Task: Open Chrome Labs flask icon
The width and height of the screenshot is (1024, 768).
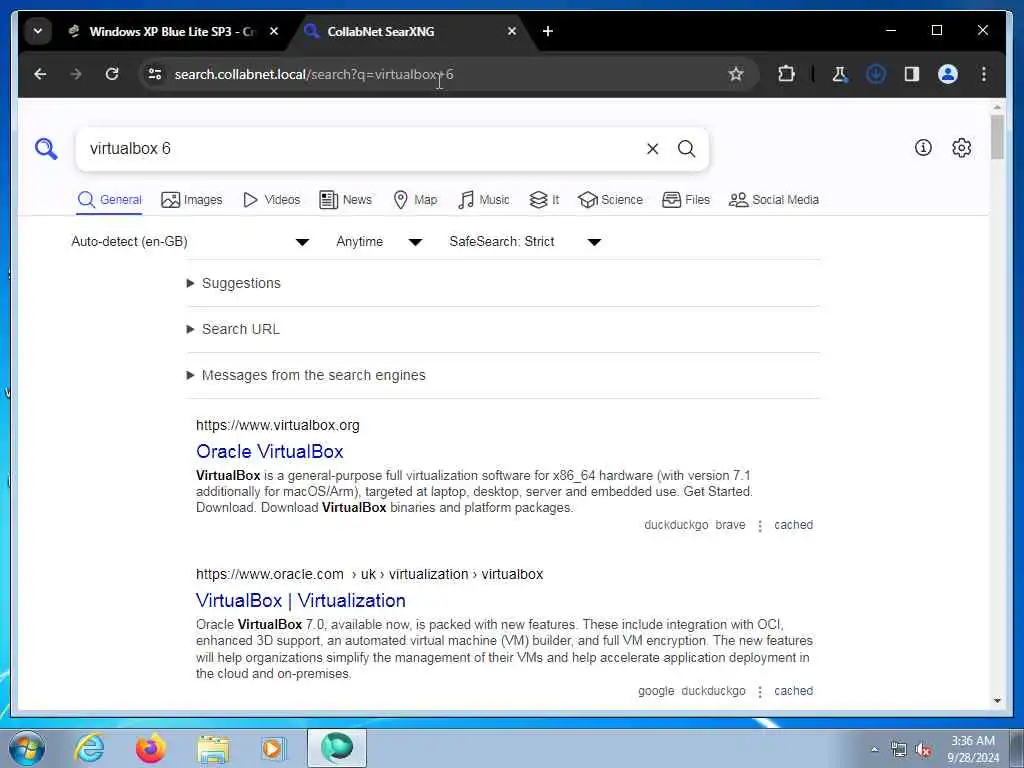Action: pyautogui.click(x=840, y=74)
